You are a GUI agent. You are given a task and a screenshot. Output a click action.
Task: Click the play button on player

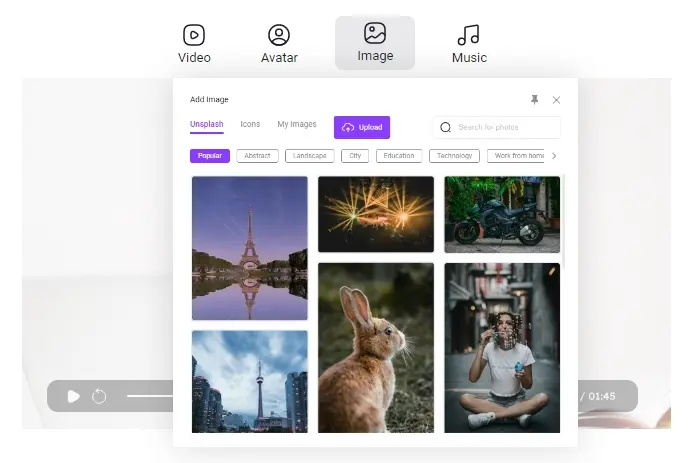click(x=73, y=396)
